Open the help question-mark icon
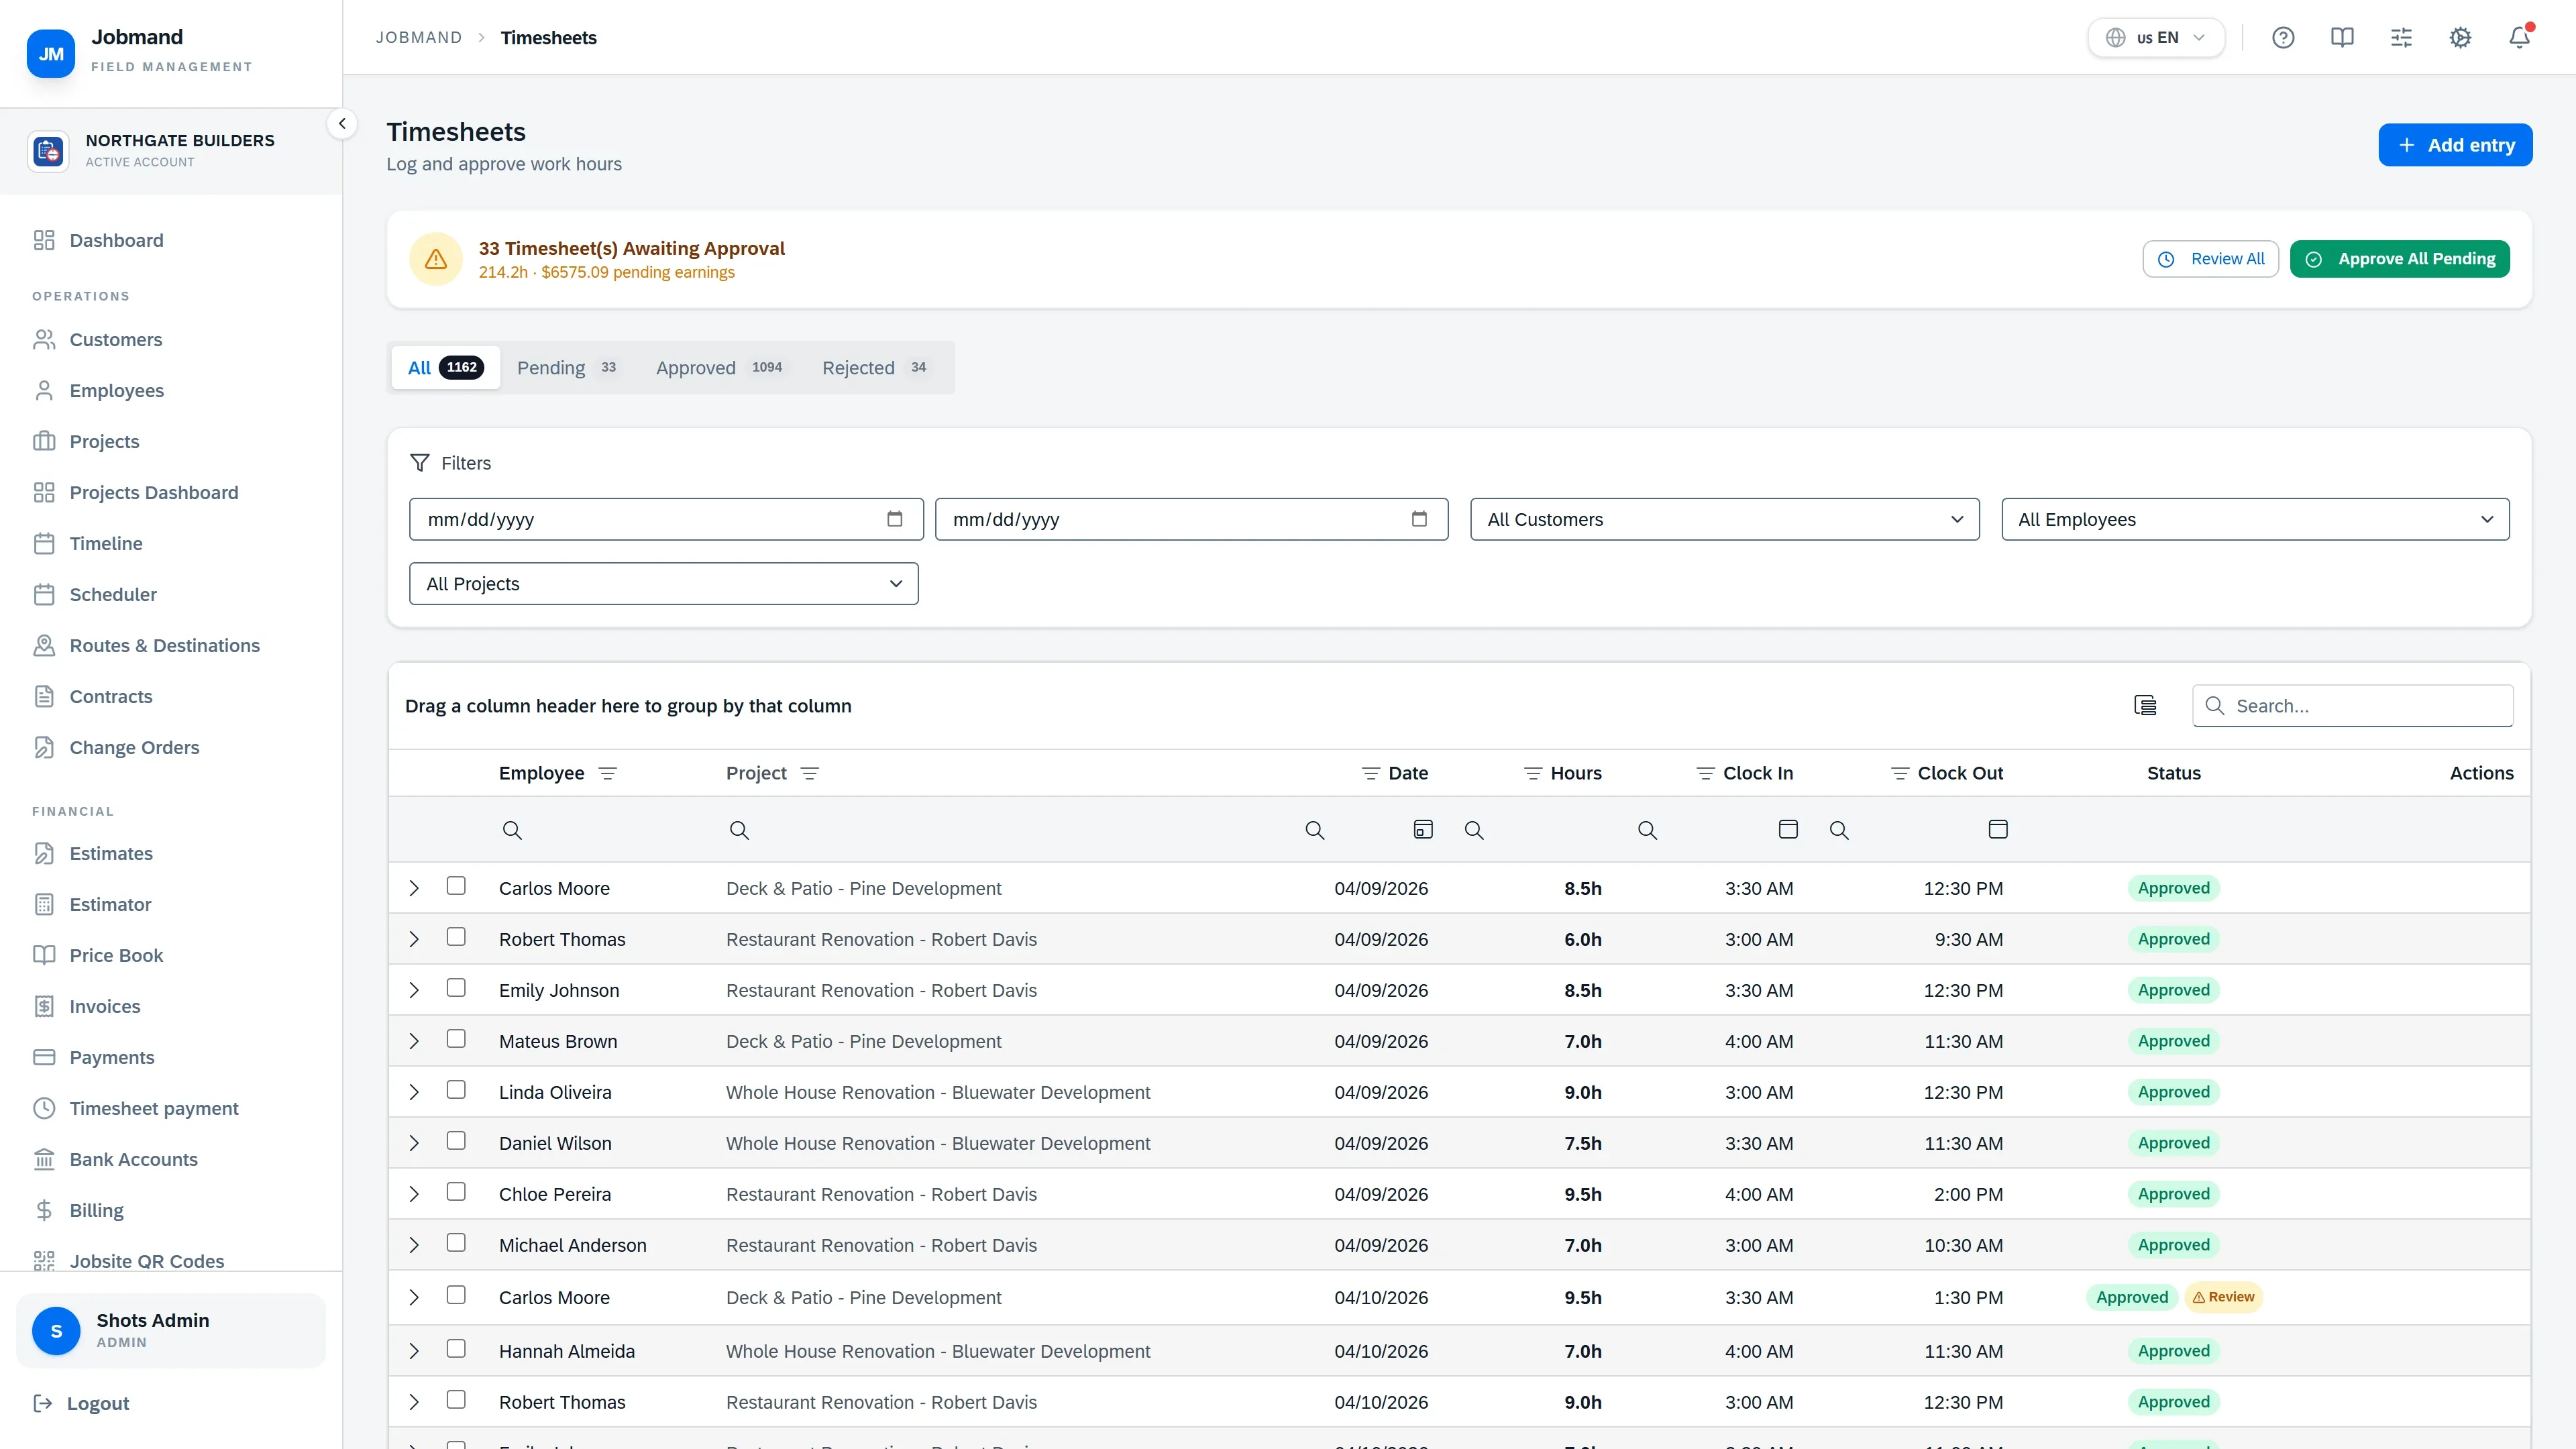Viewport: 2576px width, 1449px height. pos(2283,38)
